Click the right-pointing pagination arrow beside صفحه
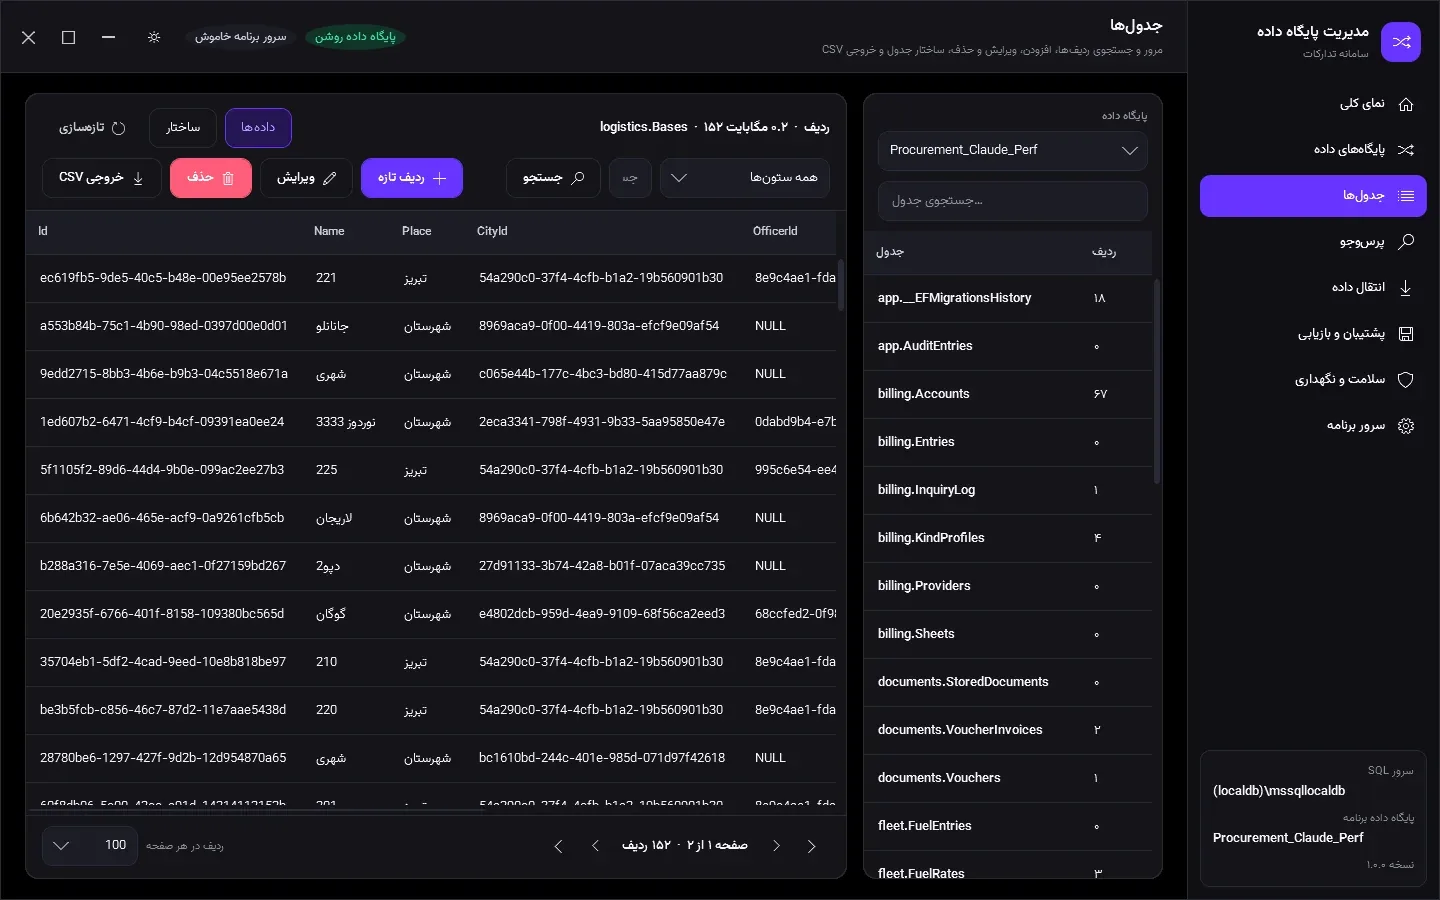The height and width of the screenshot is (900, 1440). click(x=777, y=846)
